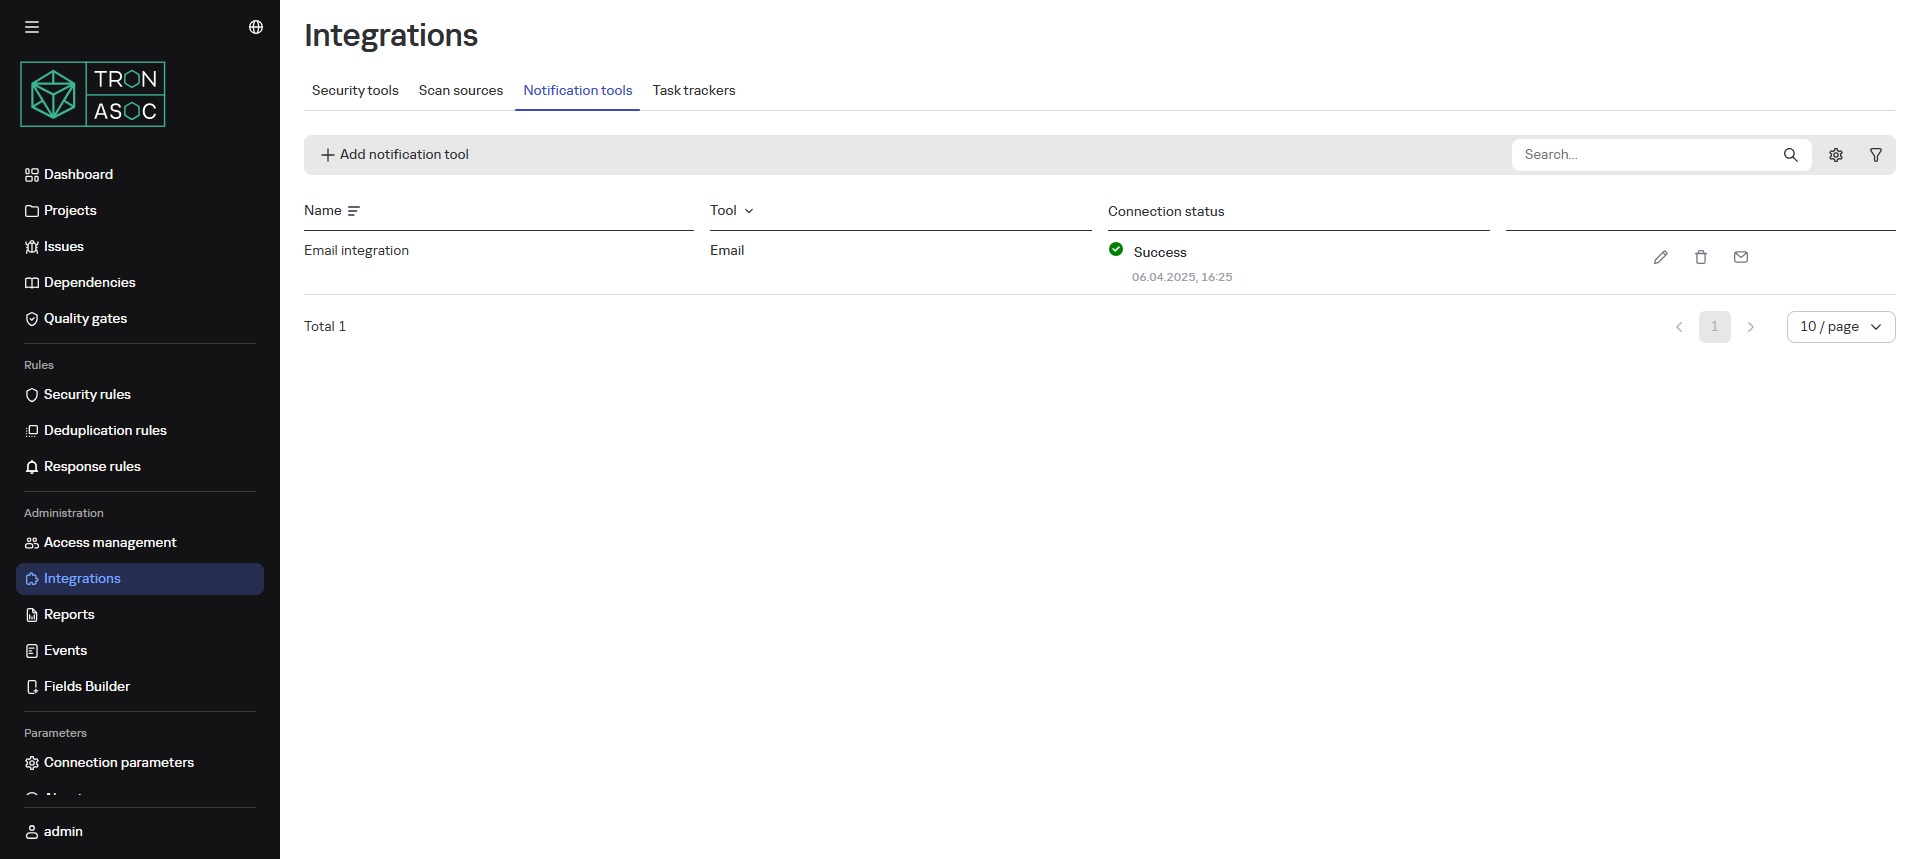This screenshot has height=859, width=1919.
Task: Click the envelope icon to send test email
Action: tap(1740, 257)
